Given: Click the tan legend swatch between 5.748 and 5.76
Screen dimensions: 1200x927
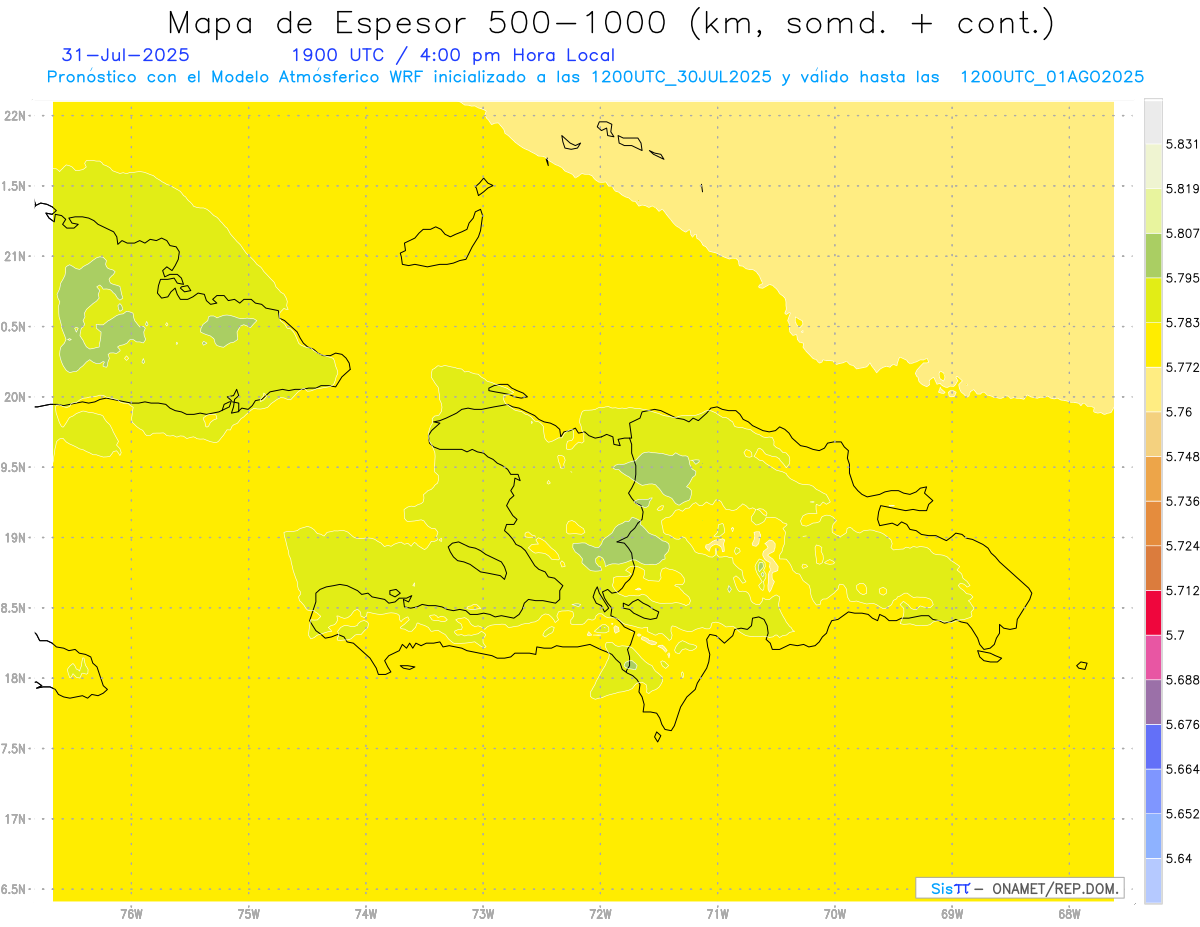Looking at the screenshot, I should point(1153,434).
